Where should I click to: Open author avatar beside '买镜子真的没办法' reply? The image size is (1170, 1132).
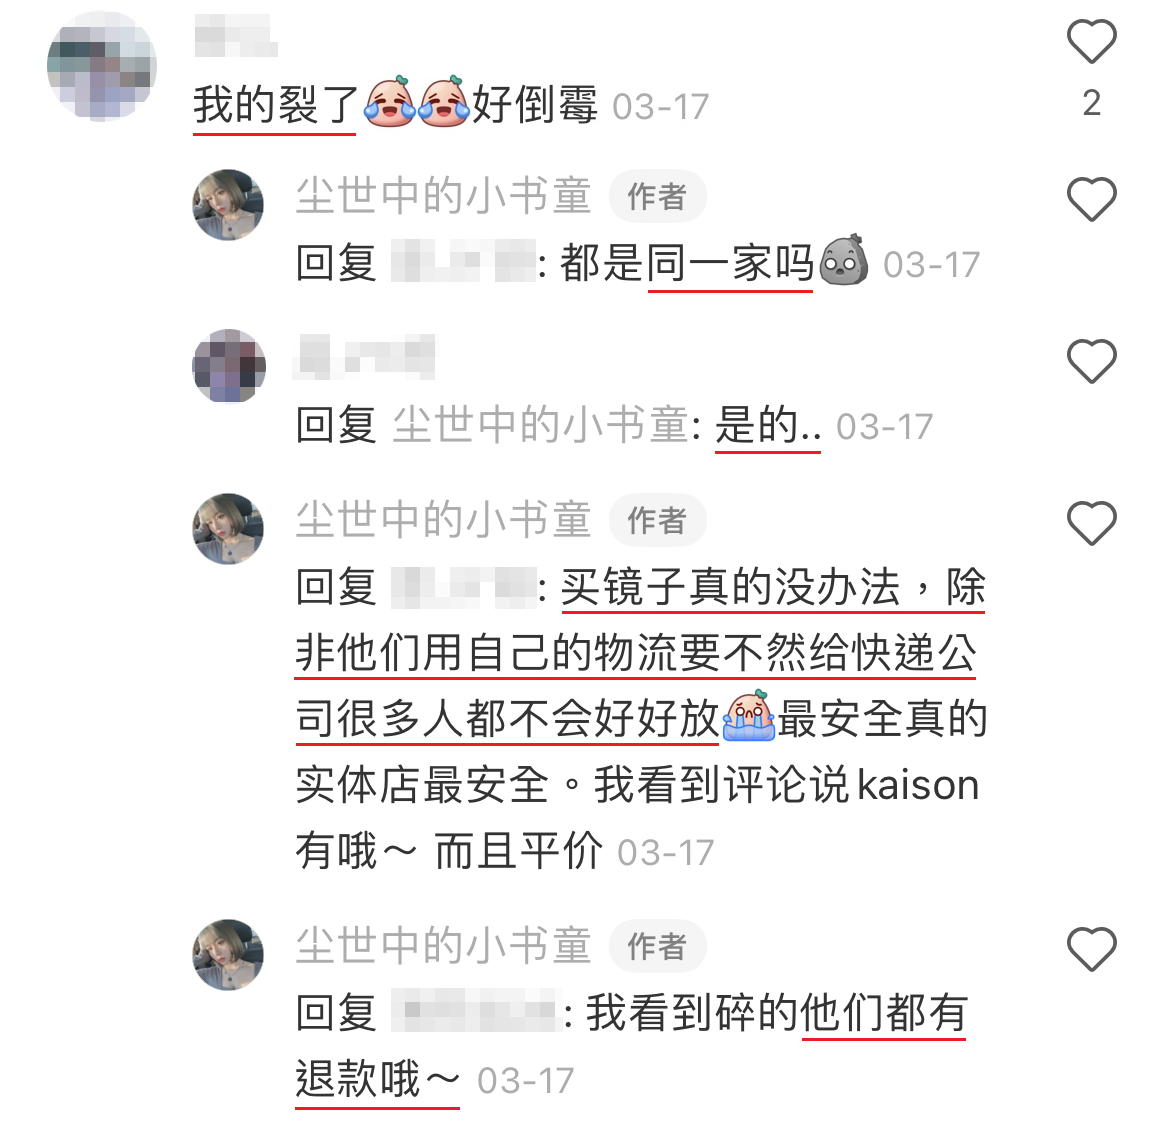[228, 528]
